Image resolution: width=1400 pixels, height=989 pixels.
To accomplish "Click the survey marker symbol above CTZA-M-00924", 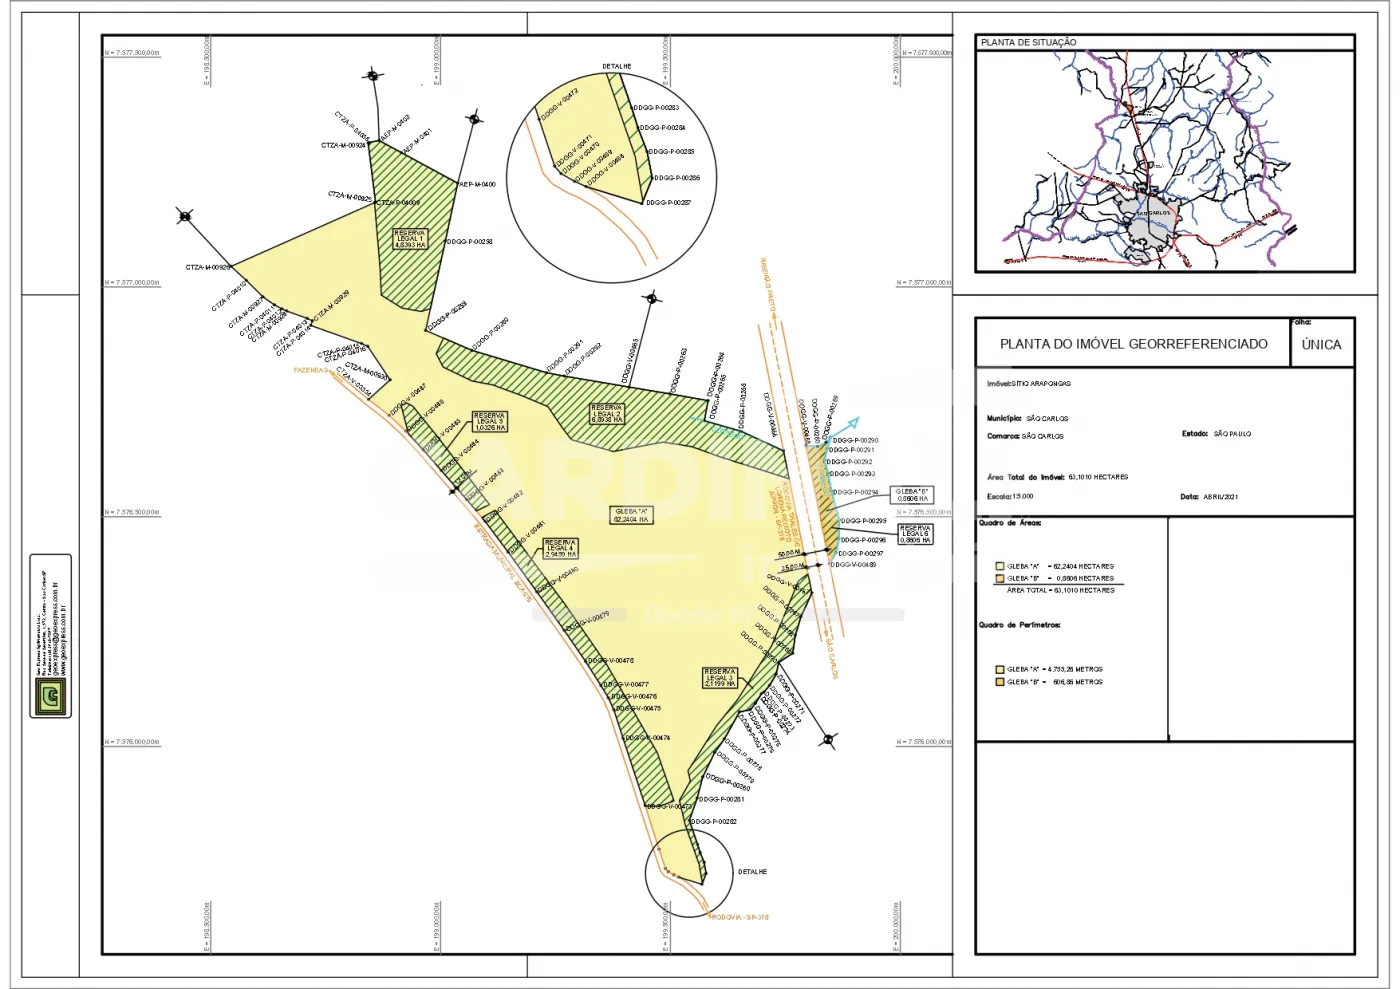I will tap(372, 75).
